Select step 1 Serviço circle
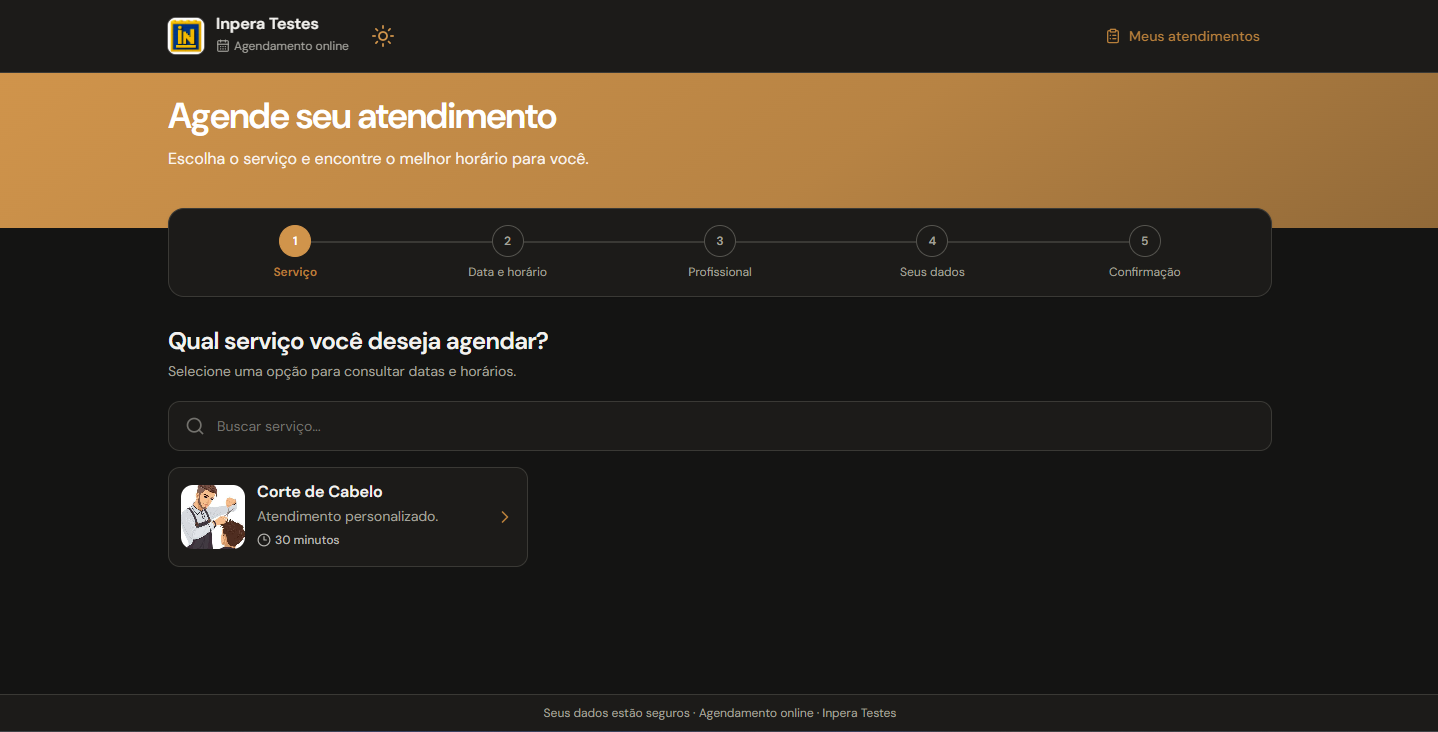Screen dimensions: 1438x732 coord(295,241)
